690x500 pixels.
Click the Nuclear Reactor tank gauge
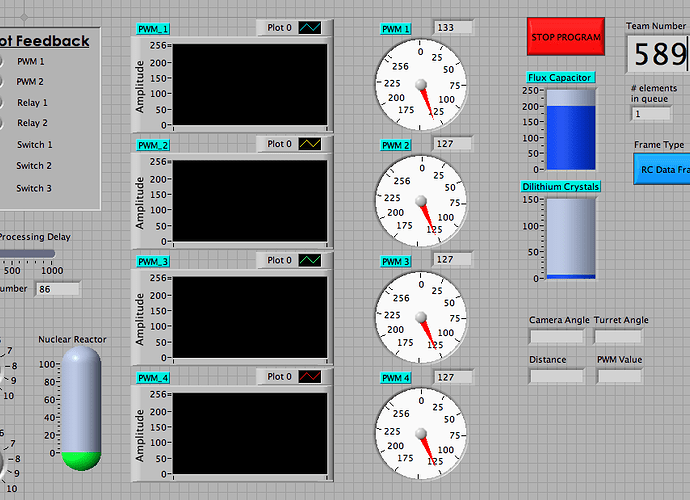pyautogui.click(x=81, y=408)
